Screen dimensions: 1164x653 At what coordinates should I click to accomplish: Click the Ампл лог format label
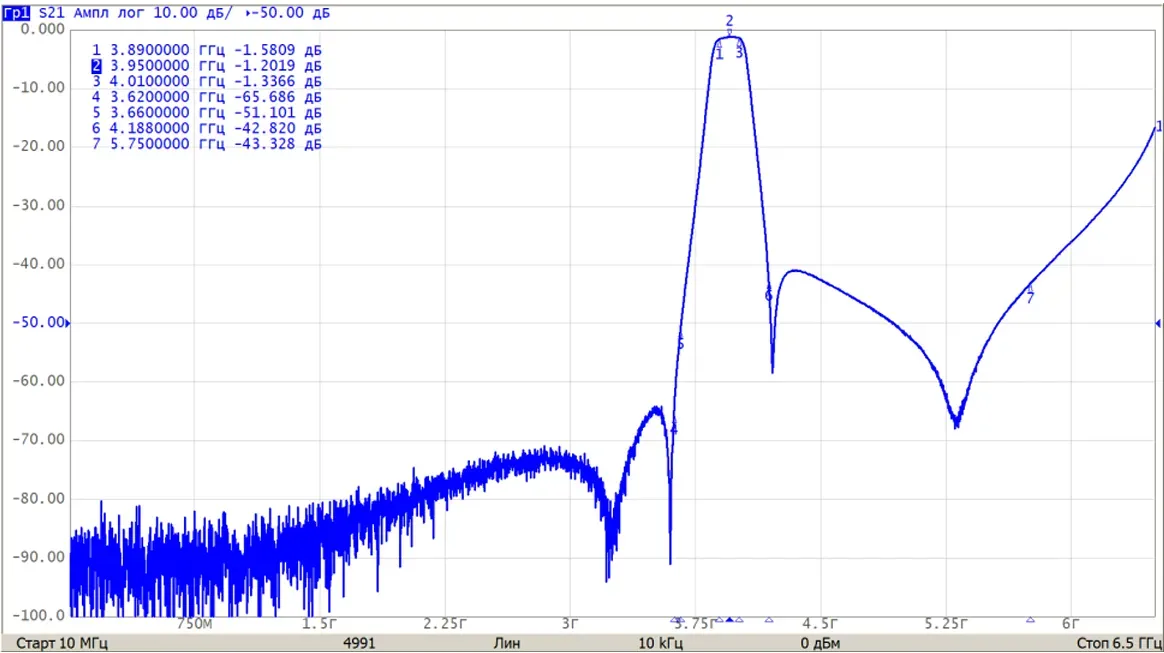tap(108, 13)
